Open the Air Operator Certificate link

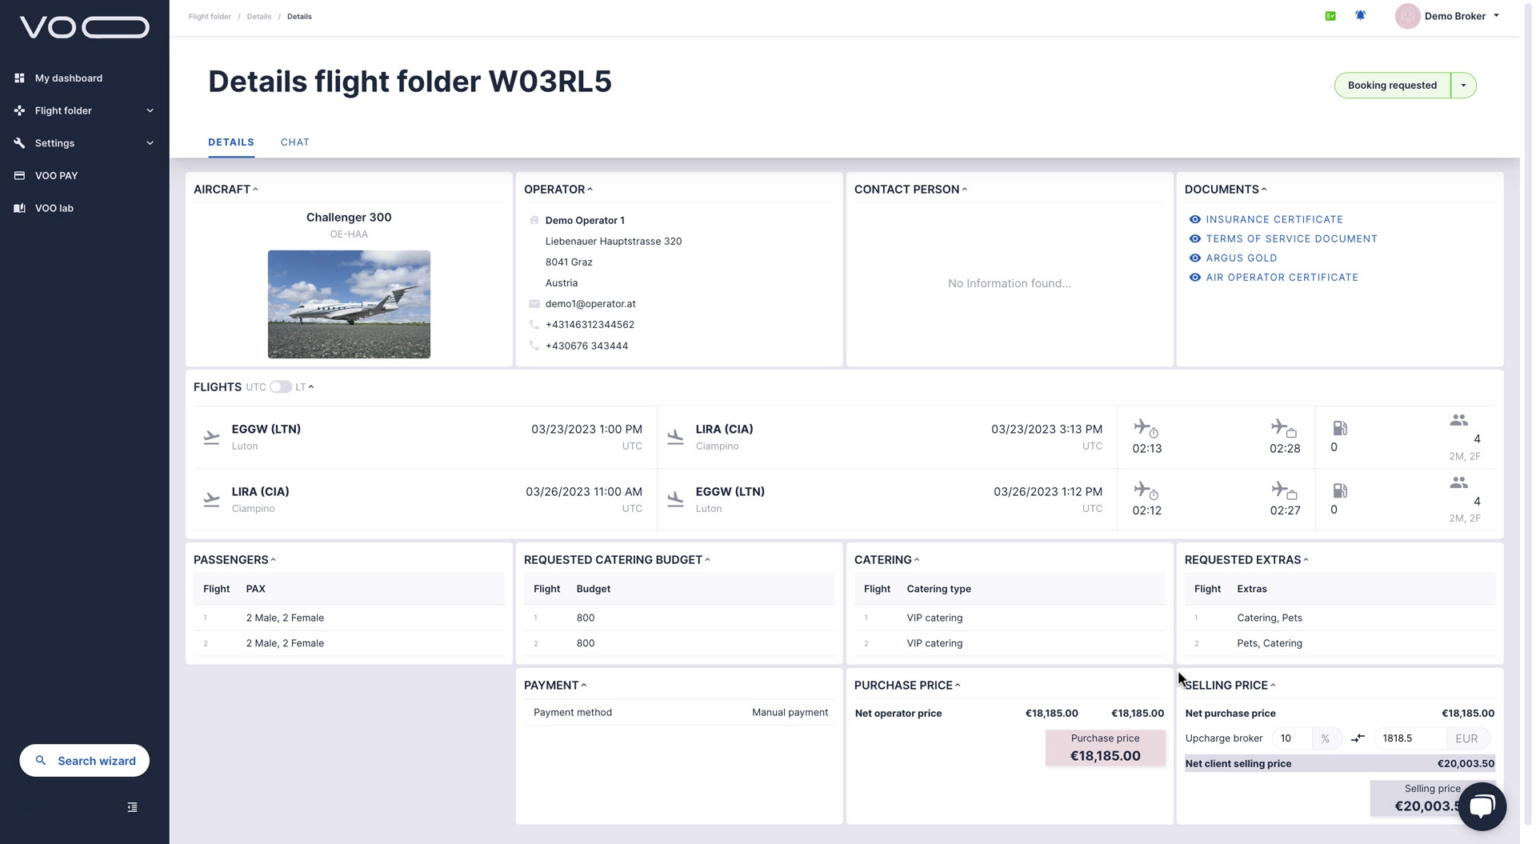click(x=1281, y=277)
